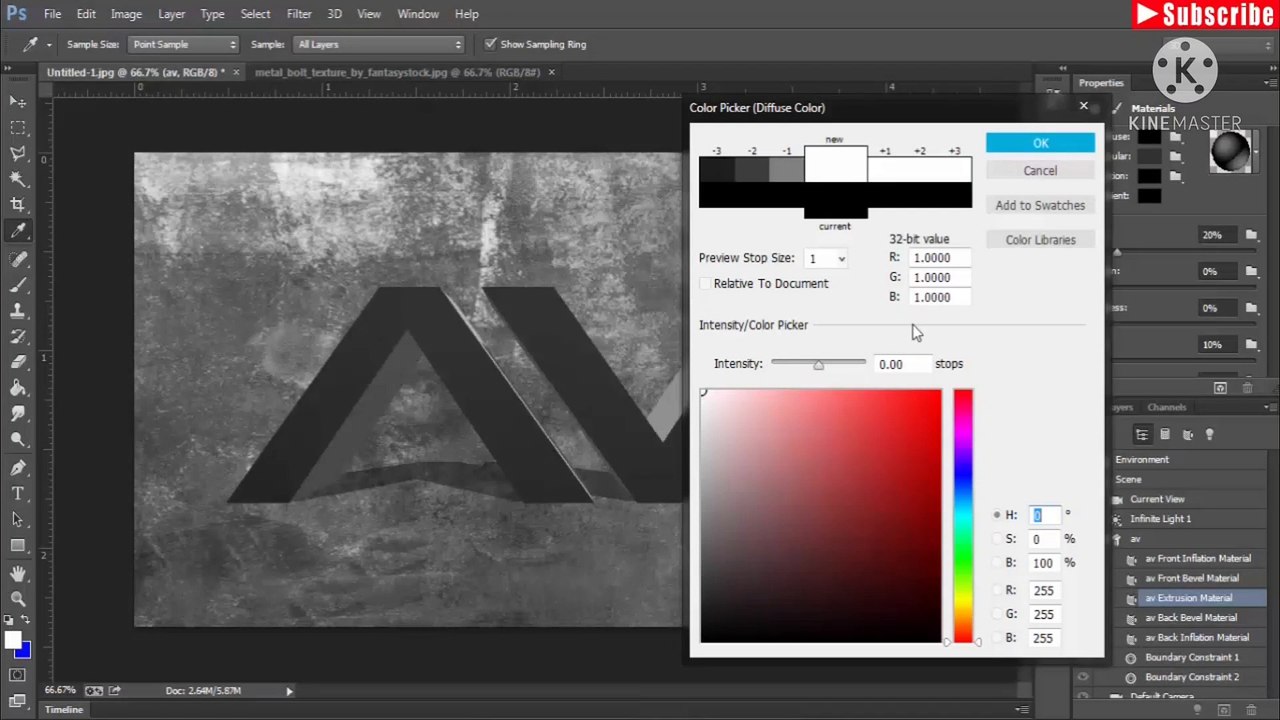Switch to metal_bolt_texture document tab
This screenshot has width=1280, height=720.
pyautogui.click(x=397, y=72)
